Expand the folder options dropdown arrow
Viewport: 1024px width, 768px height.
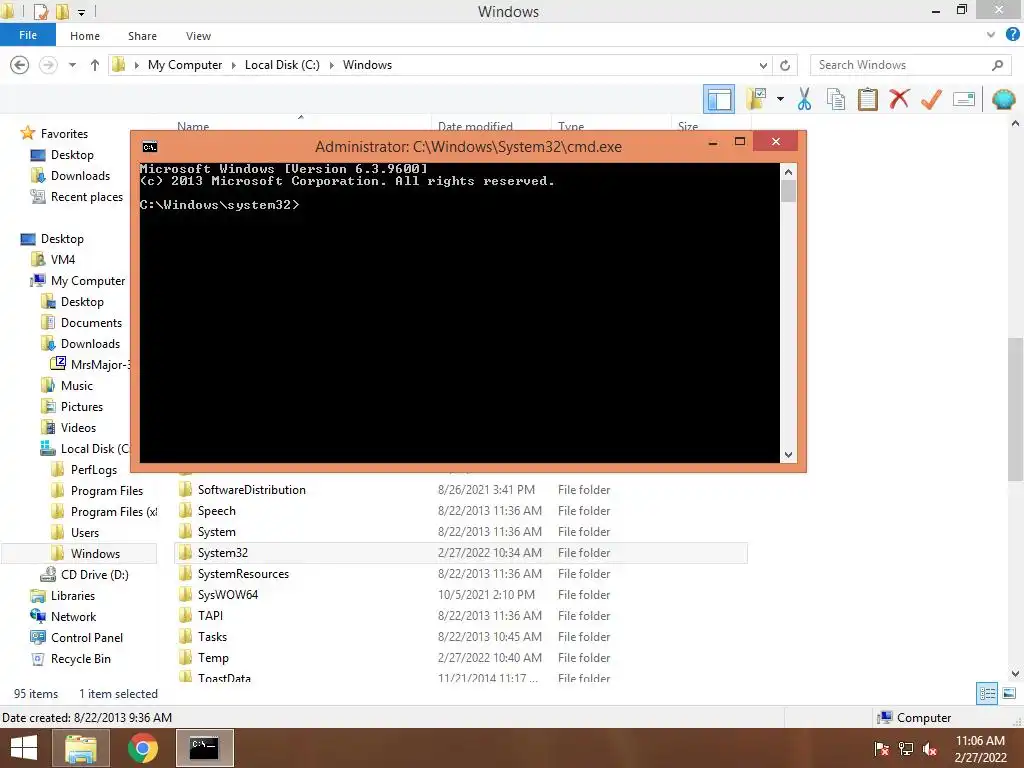[780, 99]
